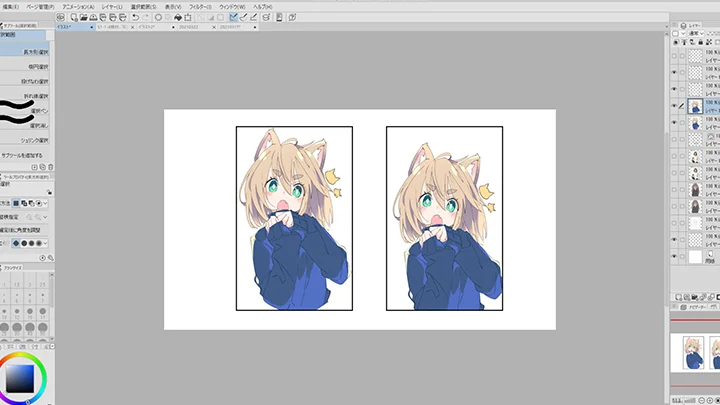The width and height of the screenshot is (720, 405).
Task: Click reset tool property icon beside wrench
Action: tap(42, 258)
